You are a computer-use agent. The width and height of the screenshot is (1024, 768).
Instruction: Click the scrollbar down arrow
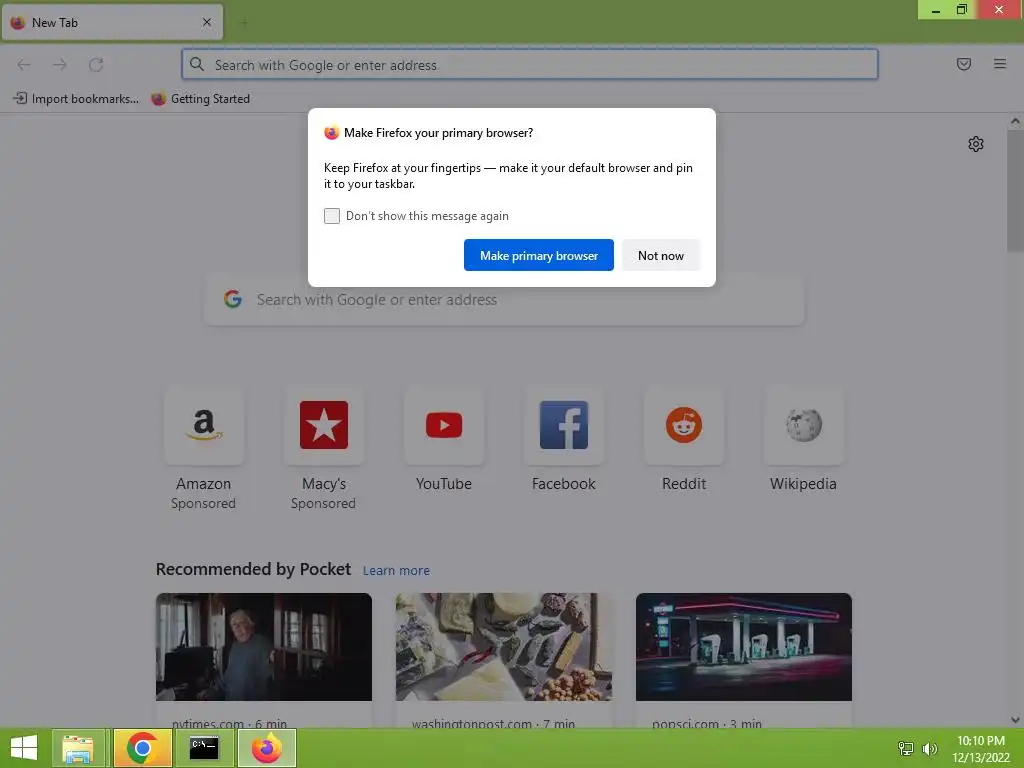point(1015,720)
